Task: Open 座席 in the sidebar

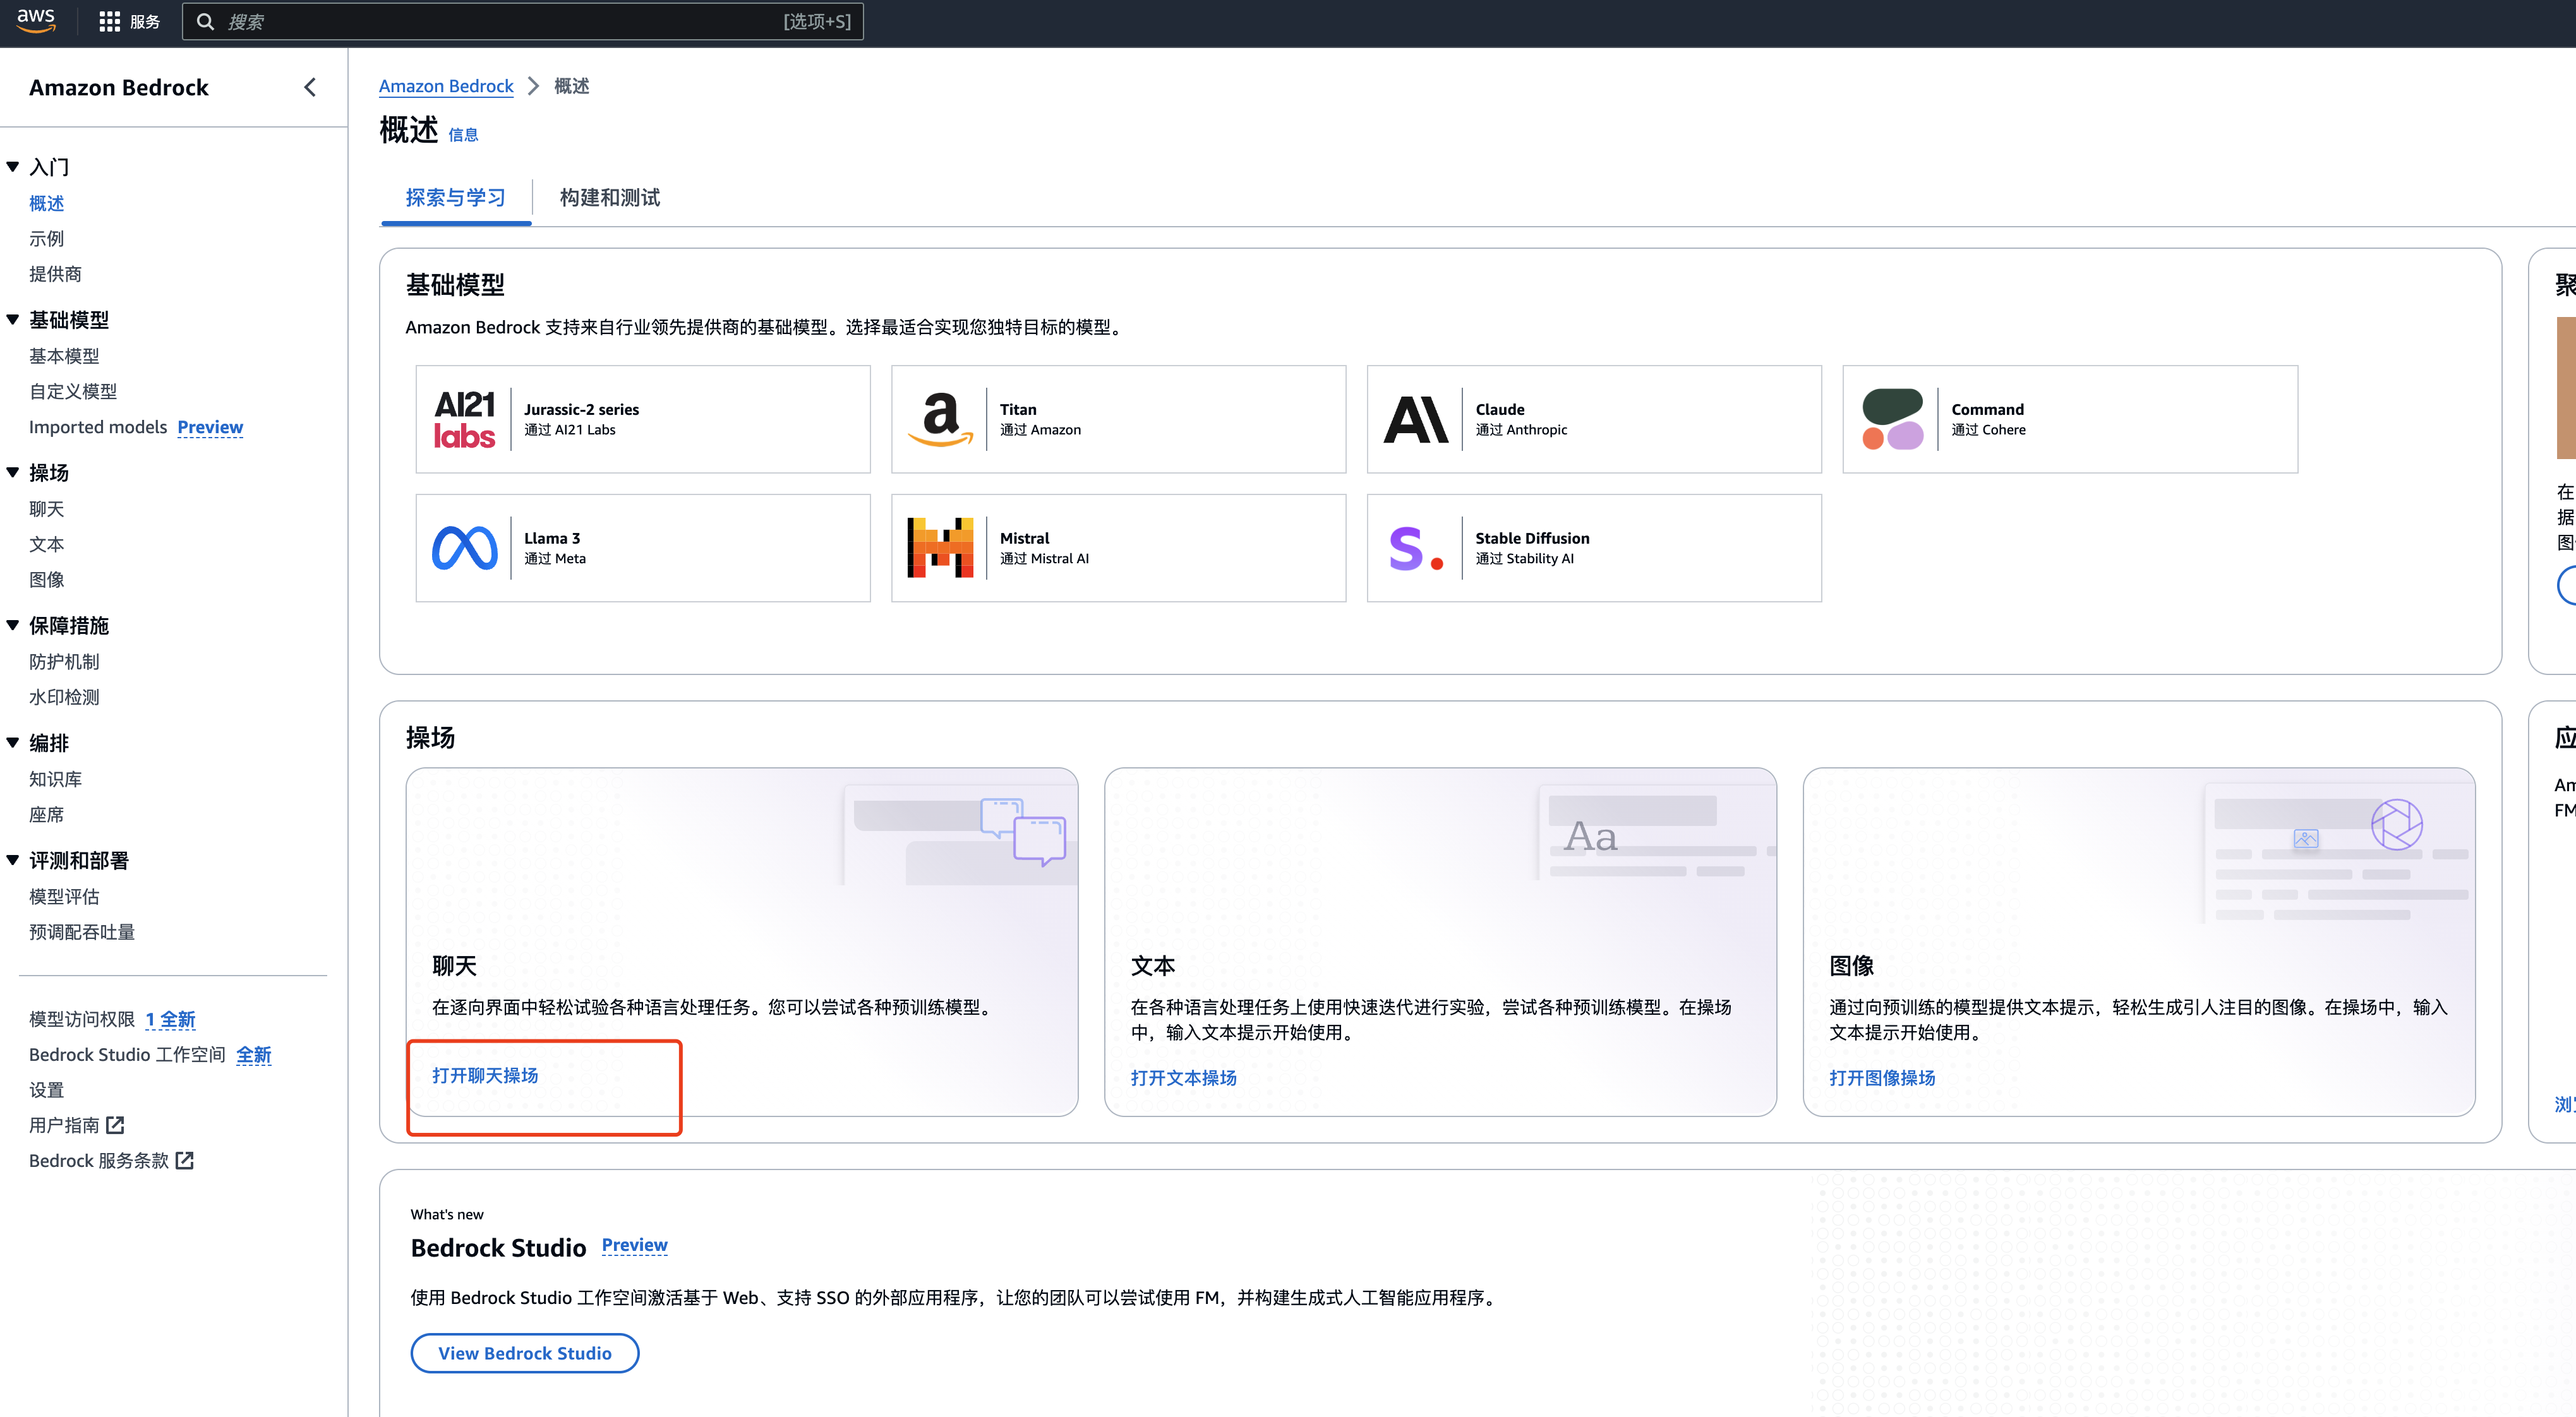Action: click(x=47, y=814)
